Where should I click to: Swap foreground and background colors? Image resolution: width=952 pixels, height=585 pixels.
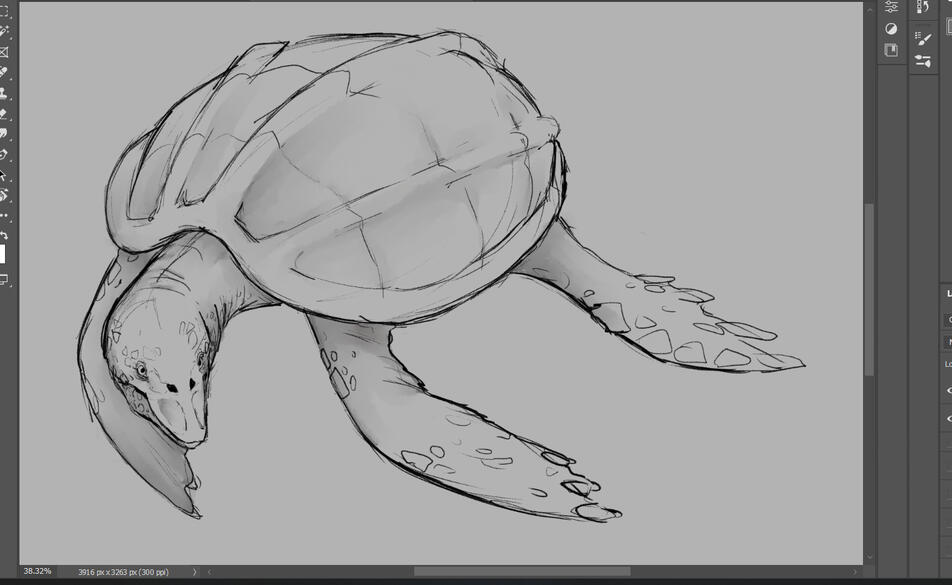pos(3,235)
